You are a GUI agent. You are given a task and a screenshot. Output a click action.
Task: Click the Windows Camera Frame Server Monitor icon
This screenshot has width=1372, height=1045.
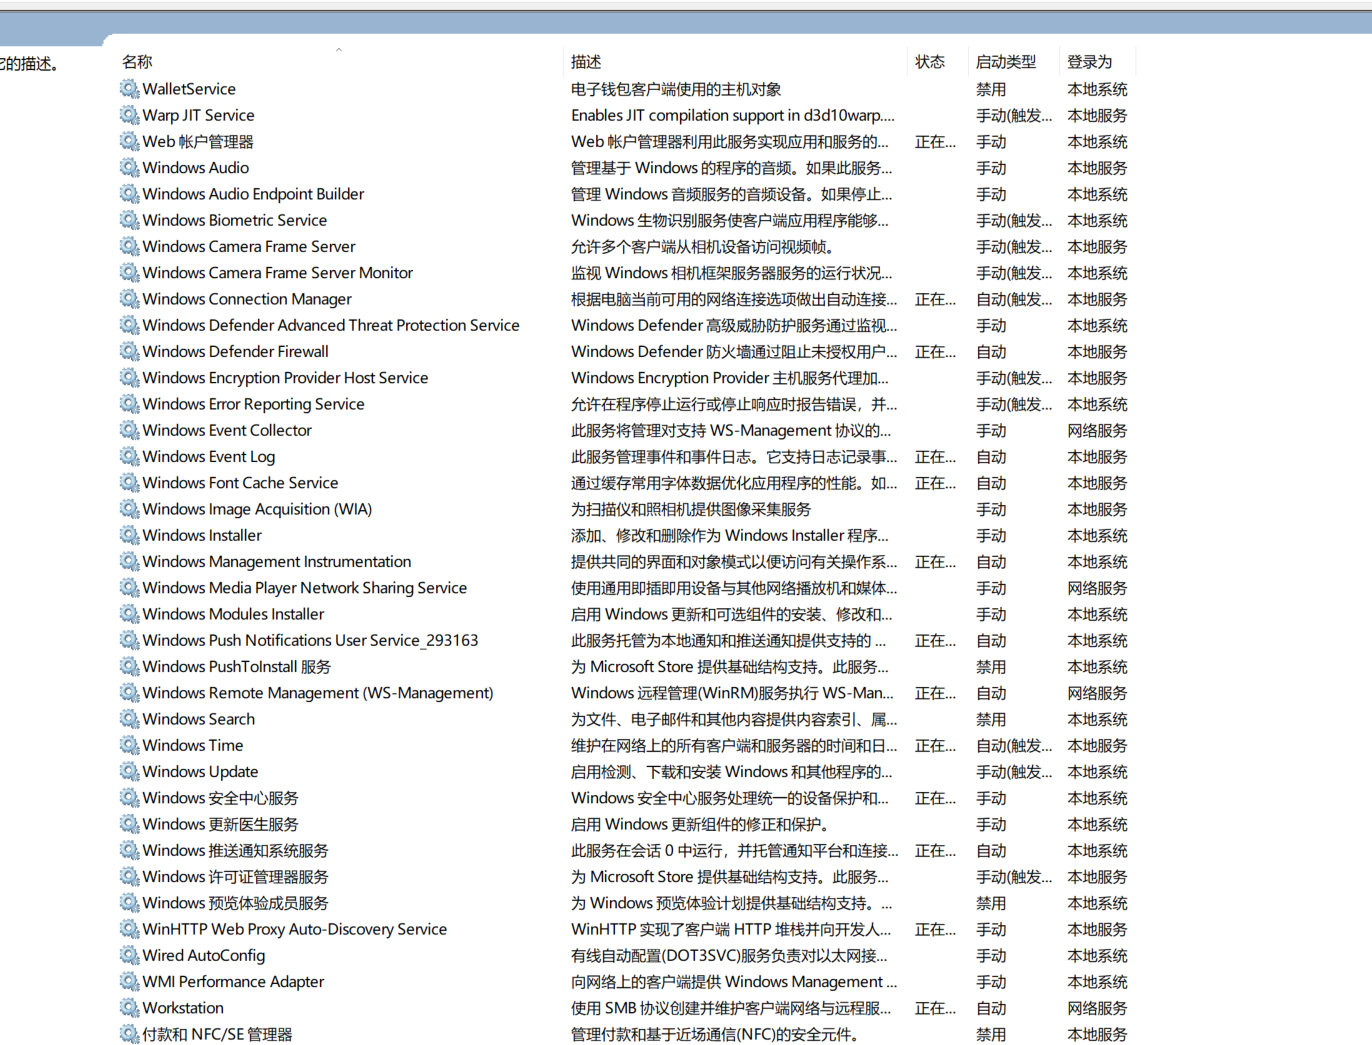(x=129, y=273)
